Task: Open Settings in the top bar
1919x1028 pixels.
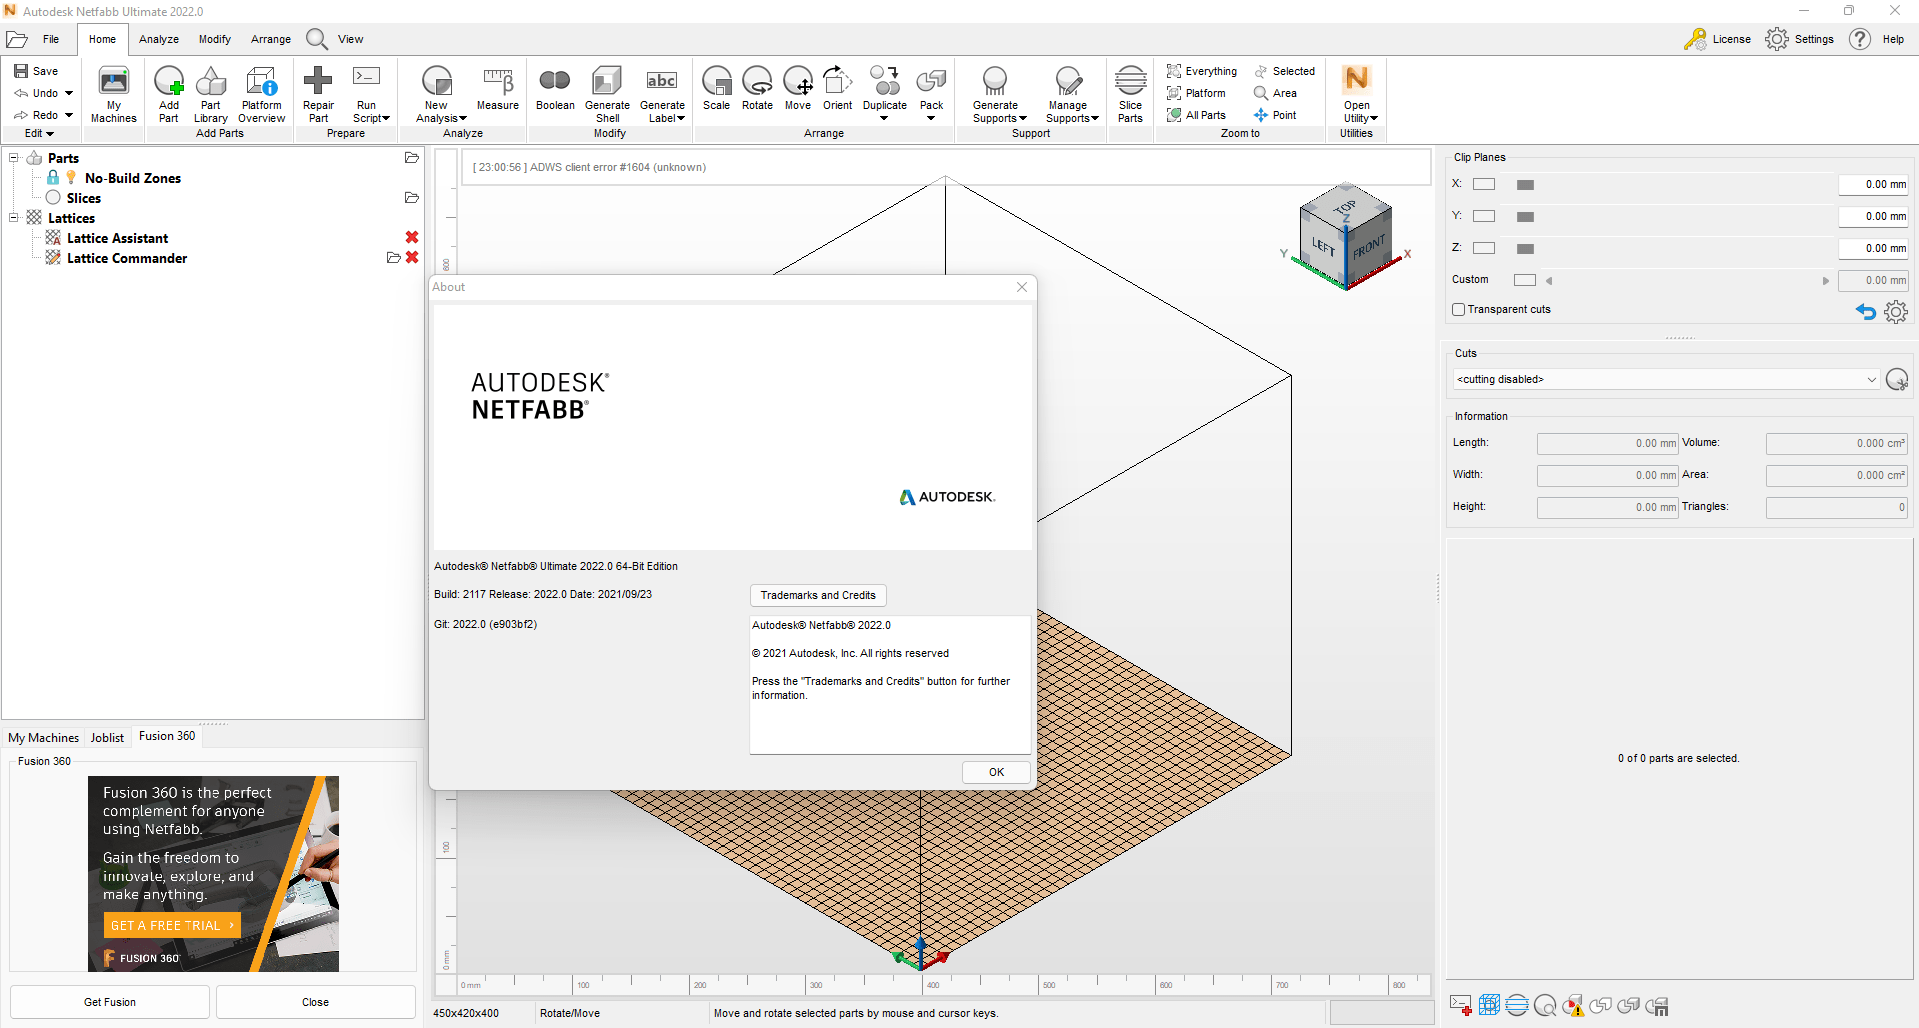Action: tap(1800, 39)
